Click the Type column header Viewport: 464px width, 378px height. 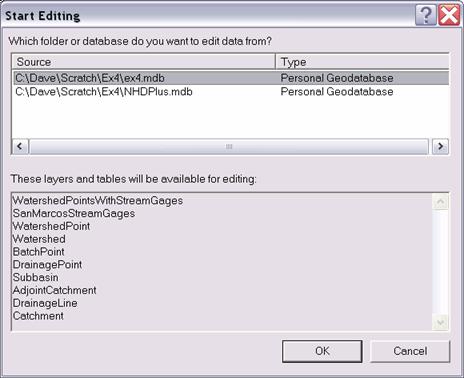362,62
